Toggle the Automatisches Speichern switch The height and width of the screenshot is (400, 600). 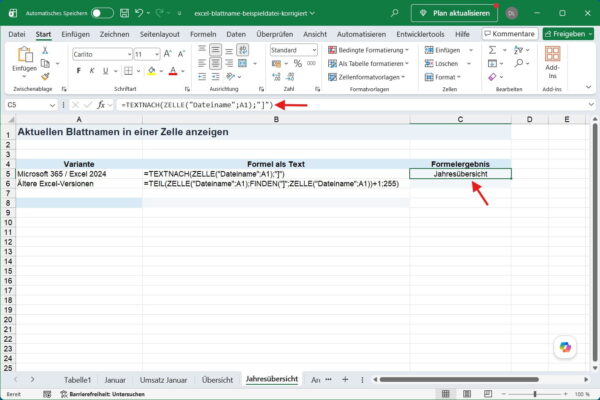point(102,13)
